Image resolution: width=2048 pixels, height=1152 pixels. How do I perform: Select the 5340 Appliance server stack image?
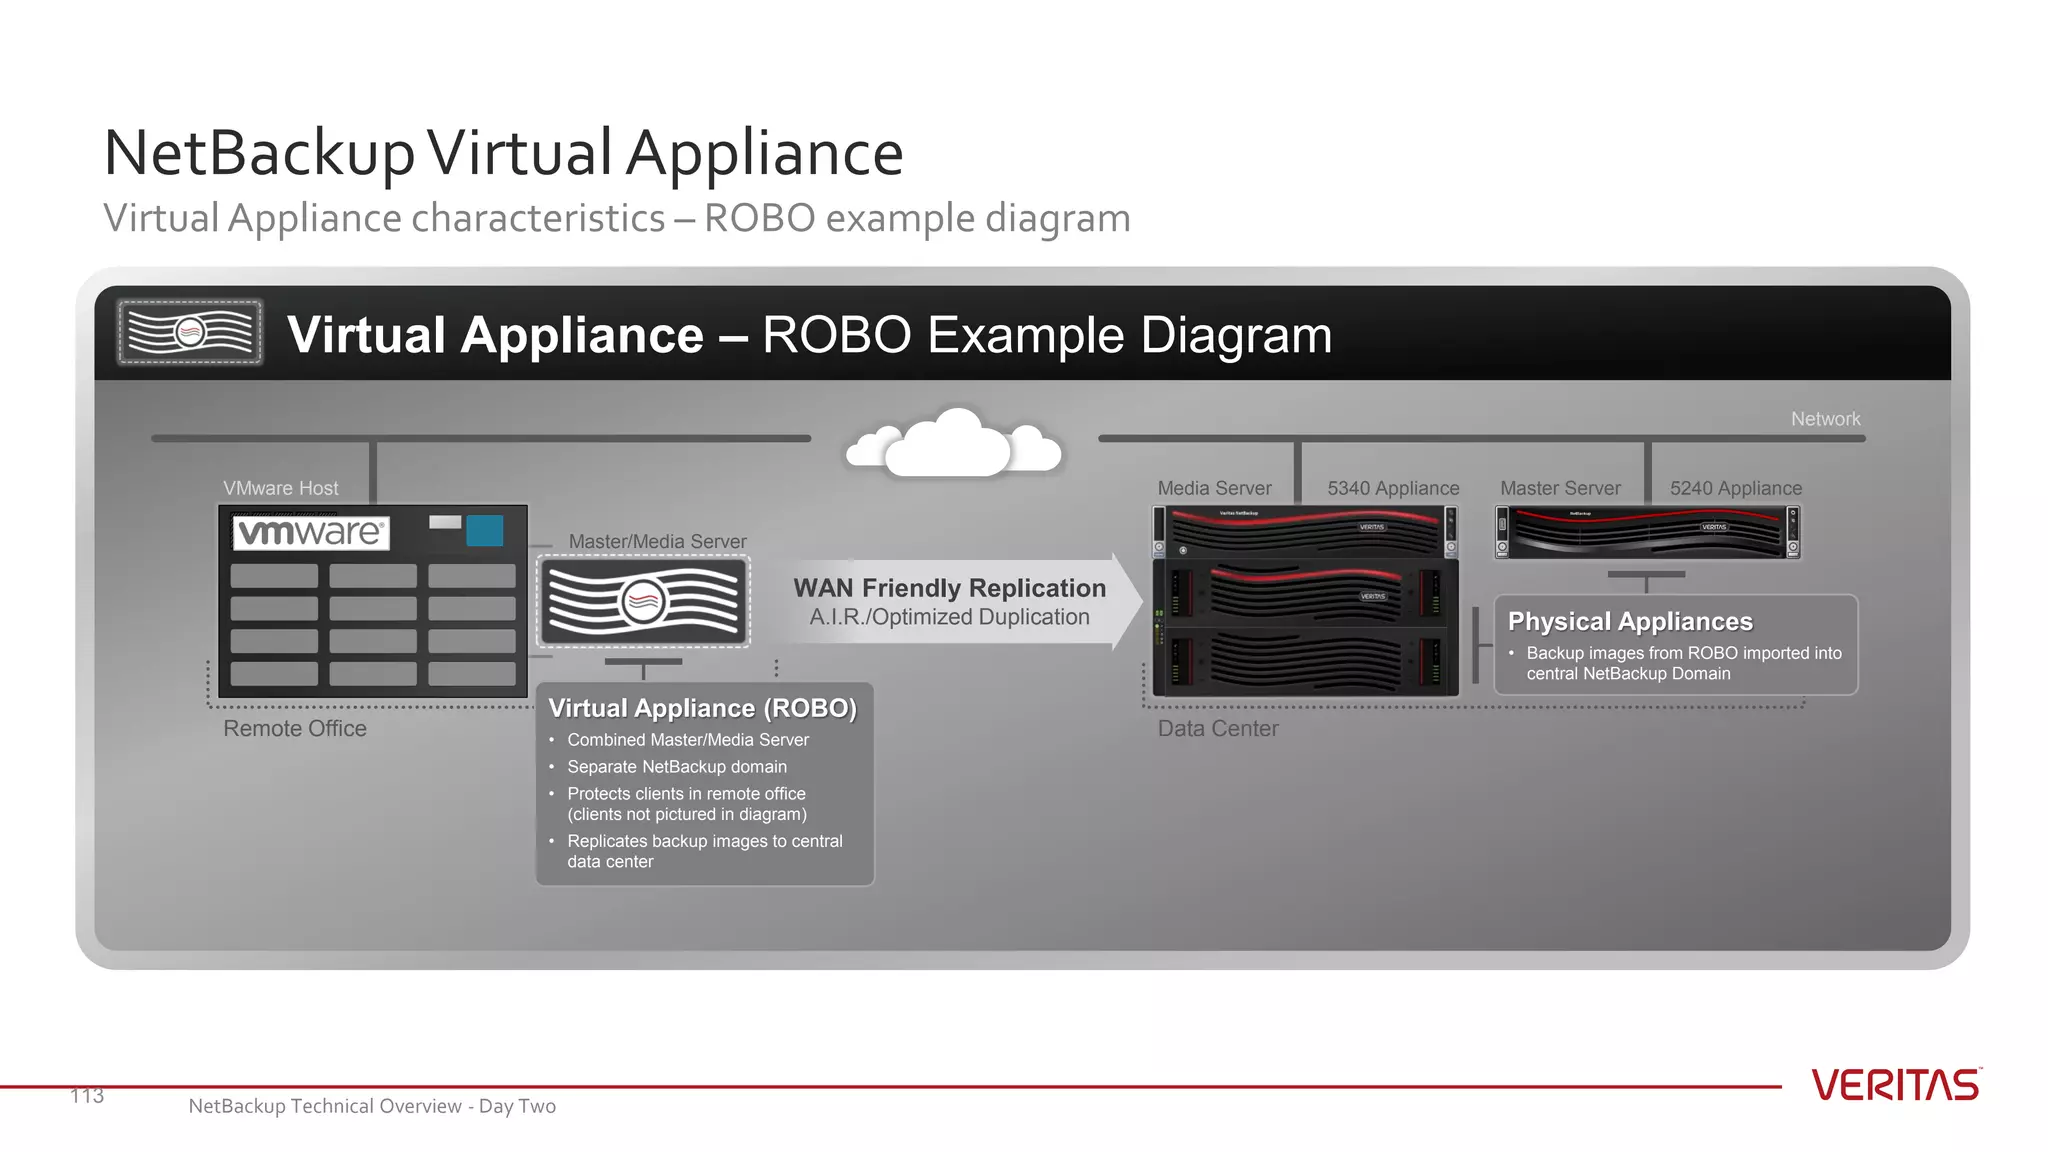point(1305,600)
